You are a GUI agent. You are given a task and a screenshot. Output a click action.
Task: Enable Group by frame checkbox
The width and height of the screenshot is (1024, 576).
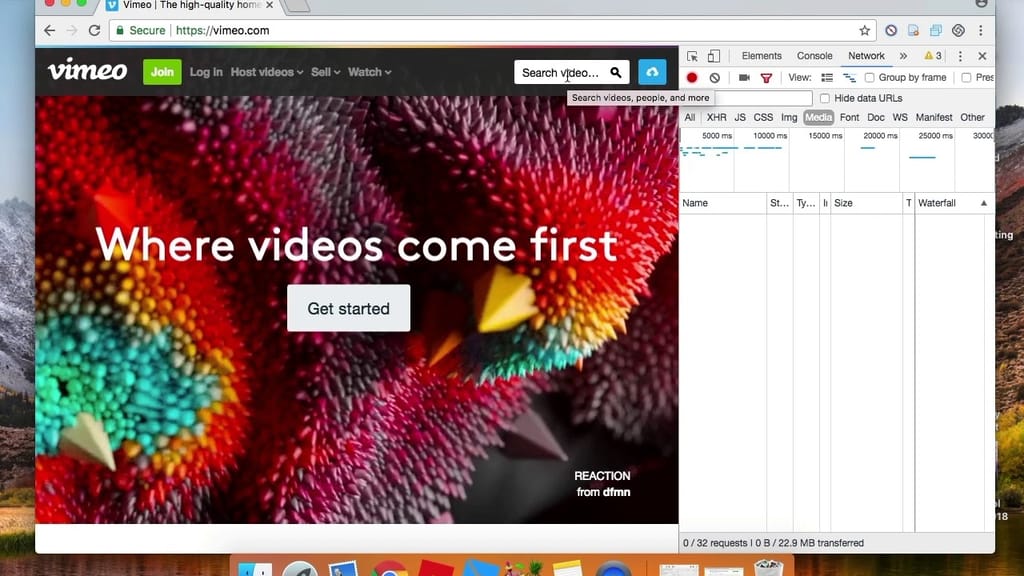point(869,78)
